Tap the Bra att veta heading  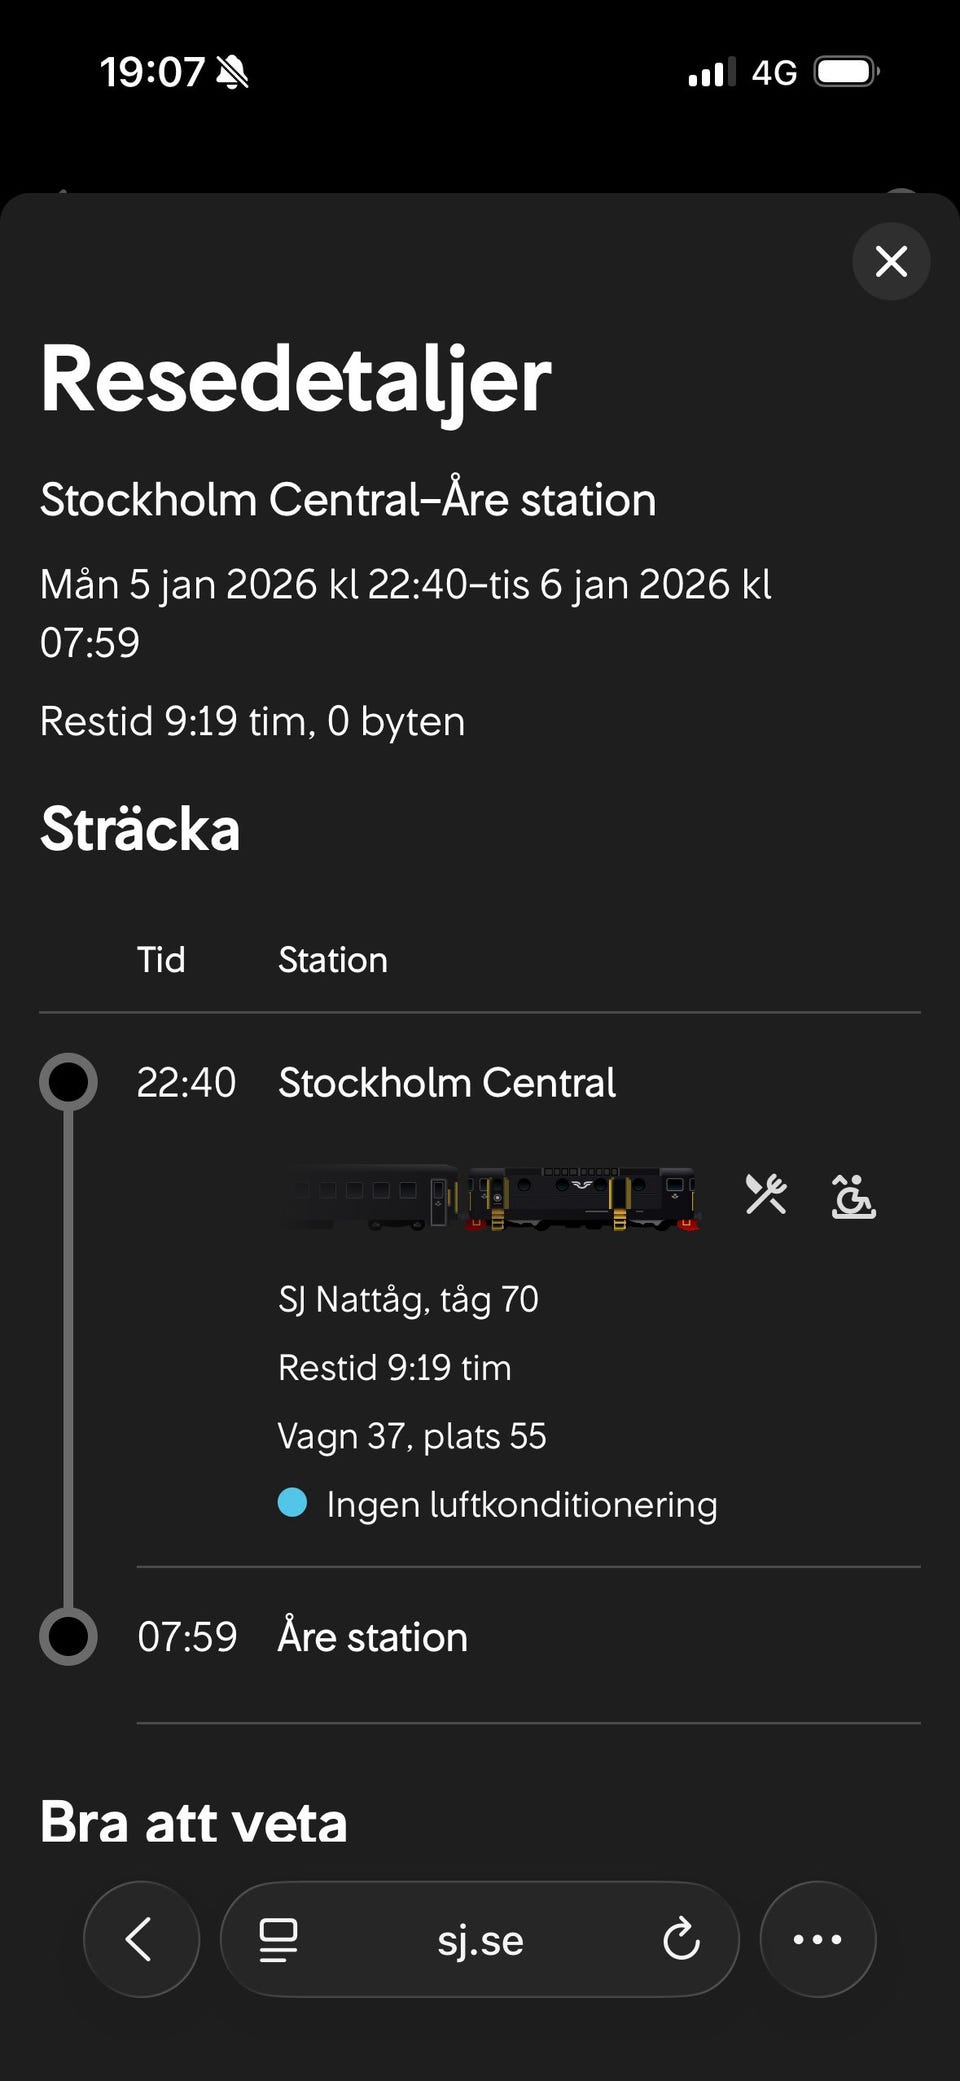tap(193, 1821)
